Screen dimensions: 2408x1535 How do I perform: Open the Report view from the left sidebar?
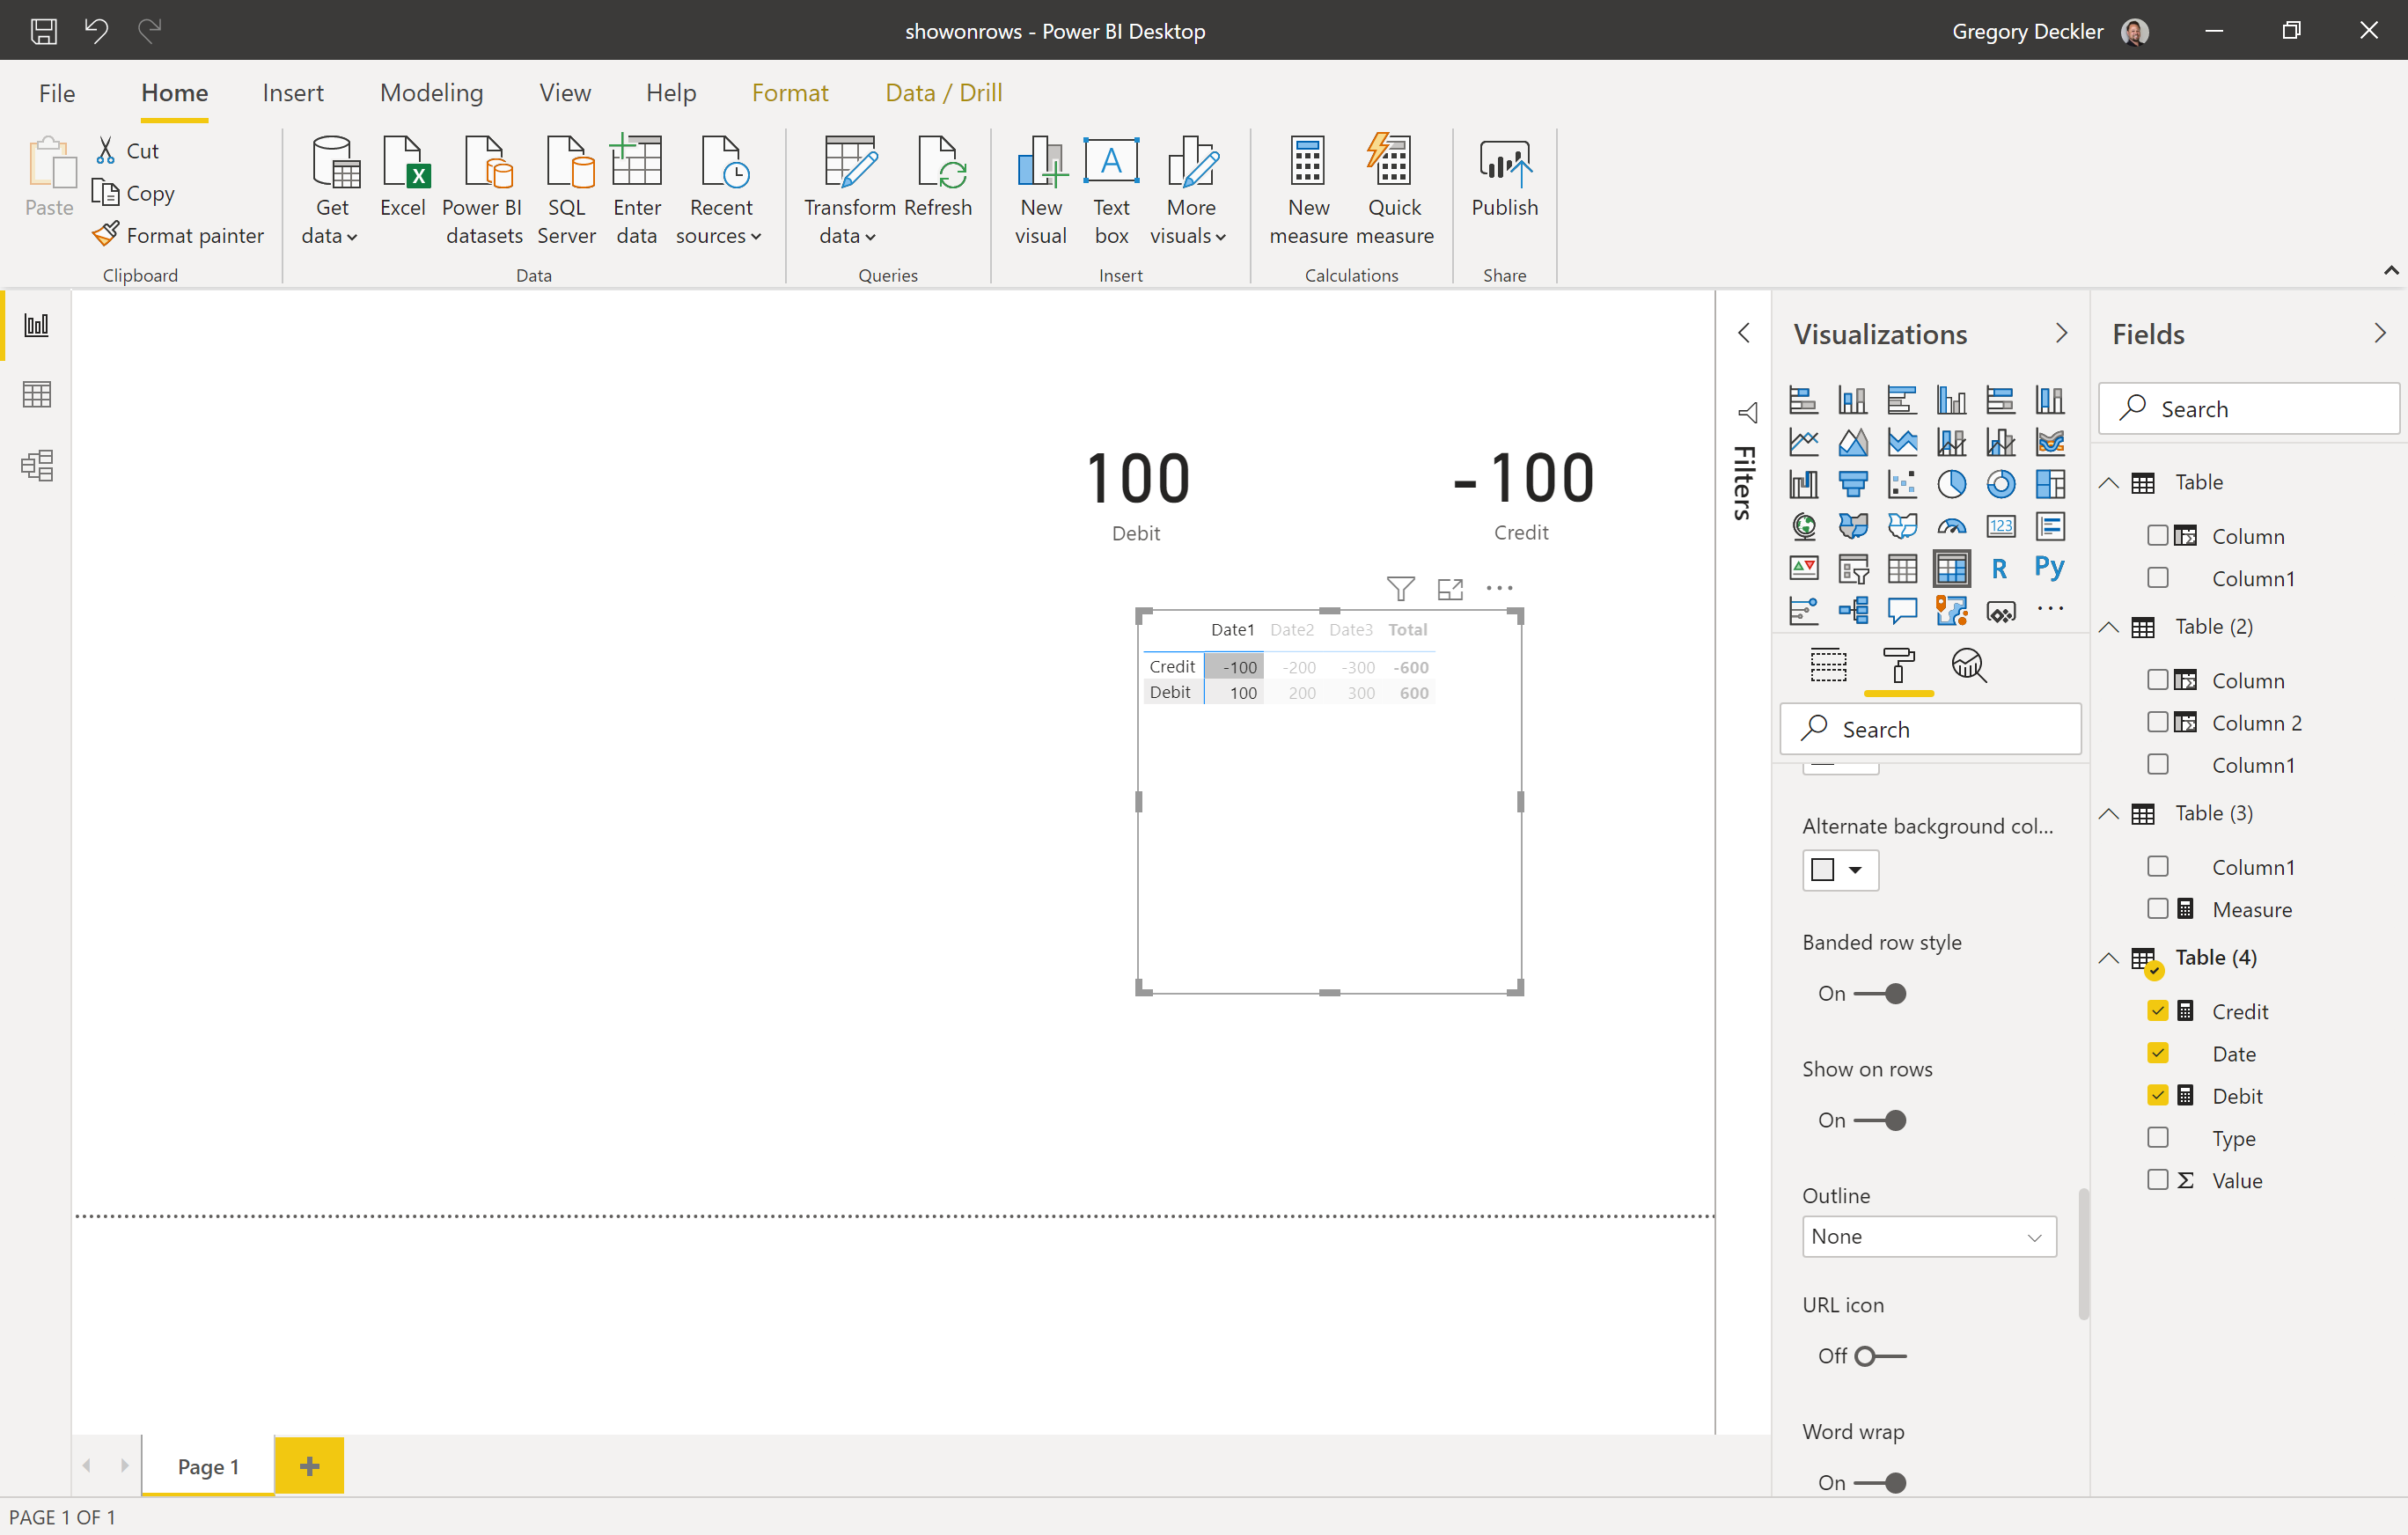point(37,326)
